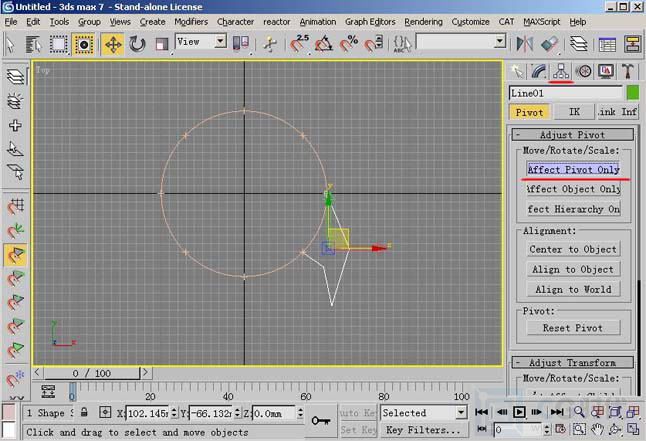Go to start of animation

point(481,412)
